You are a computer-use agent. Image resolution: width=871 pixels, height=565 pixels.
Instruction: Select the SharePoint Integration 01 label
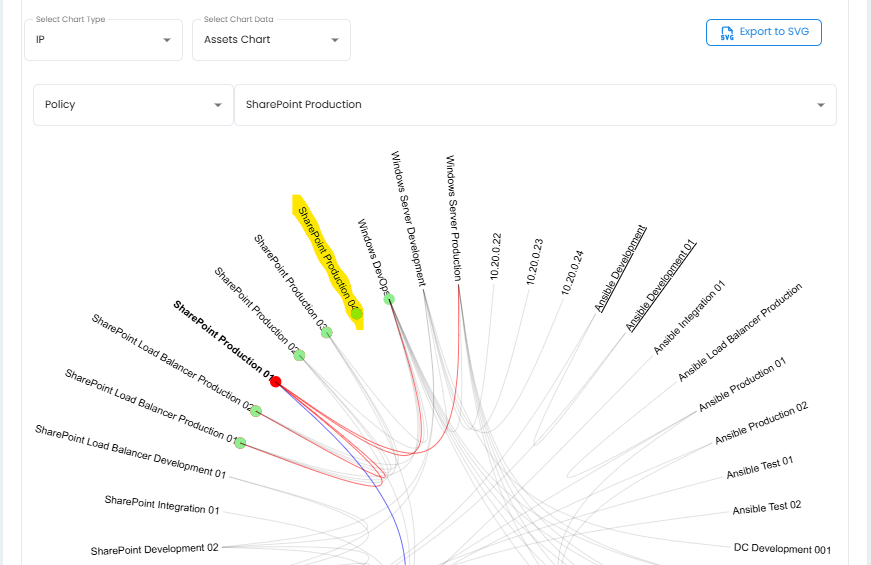(x=161, y=504)
